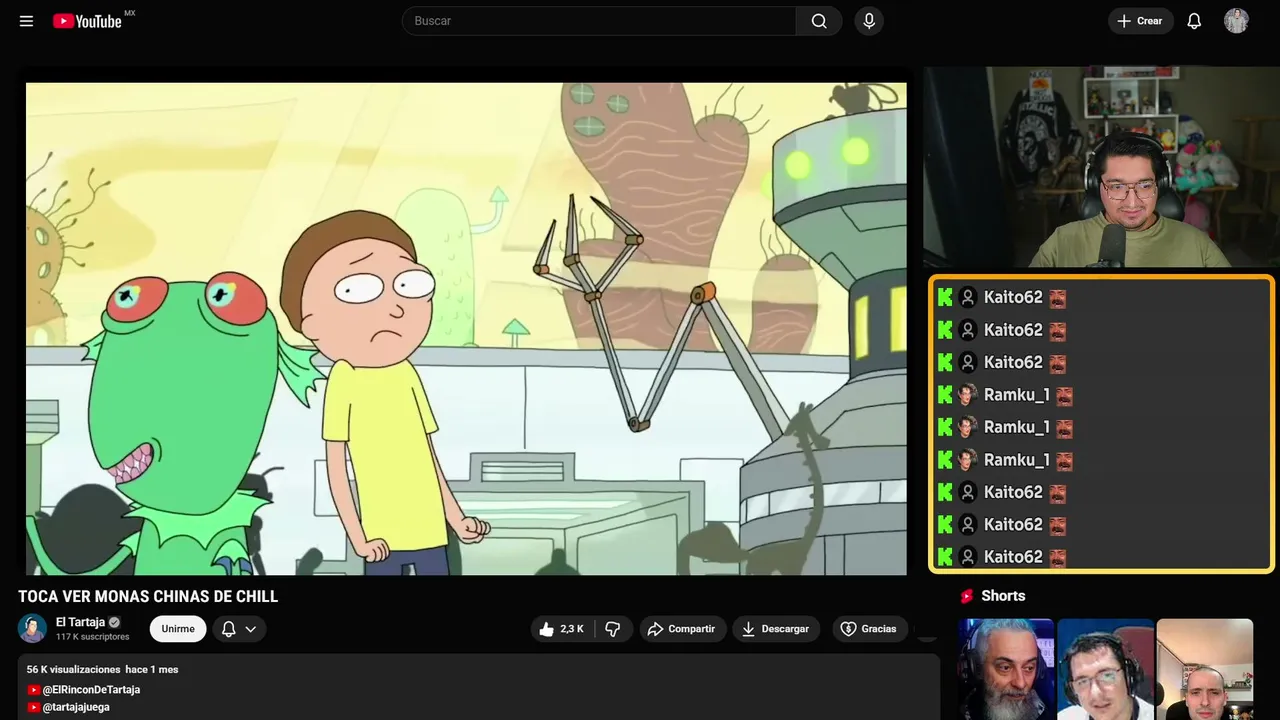The height and width of the screenshot is (720, 1280).
Task: Open the notifications bell in top bar
Action: click(x=1194, y=21)
